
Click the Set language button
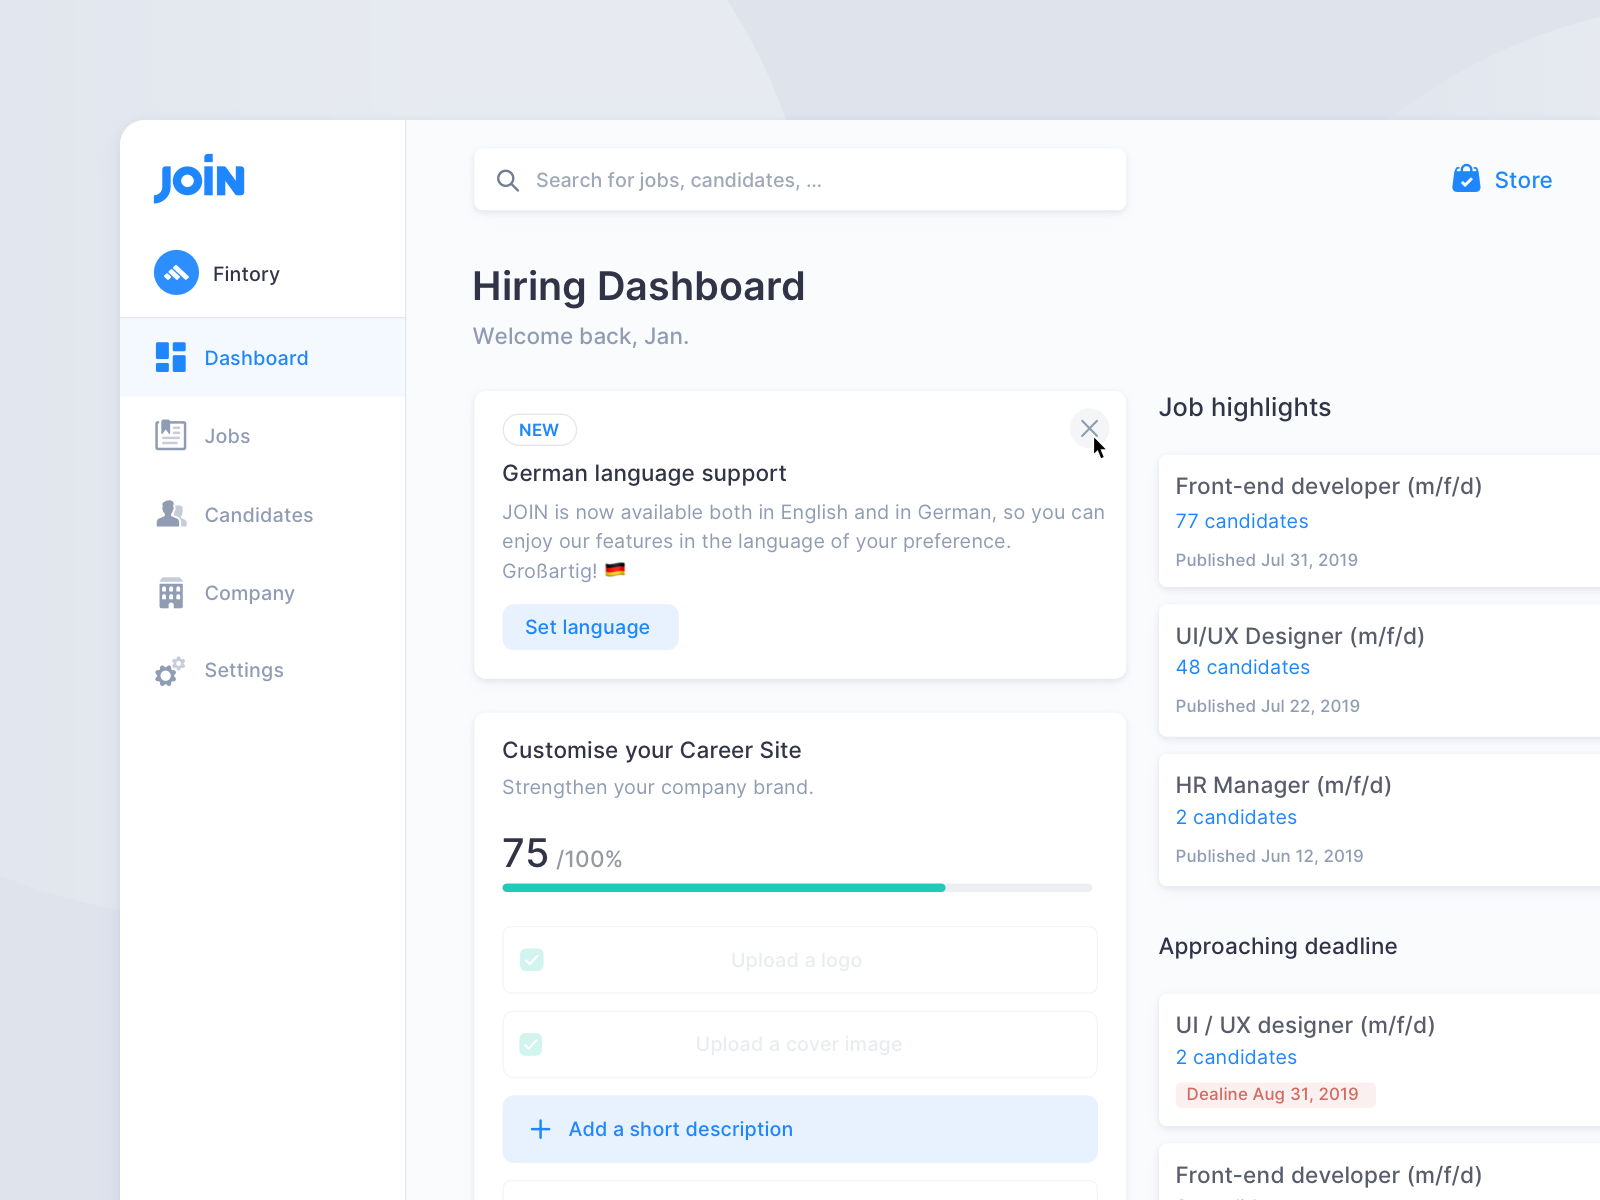(590, 627)
